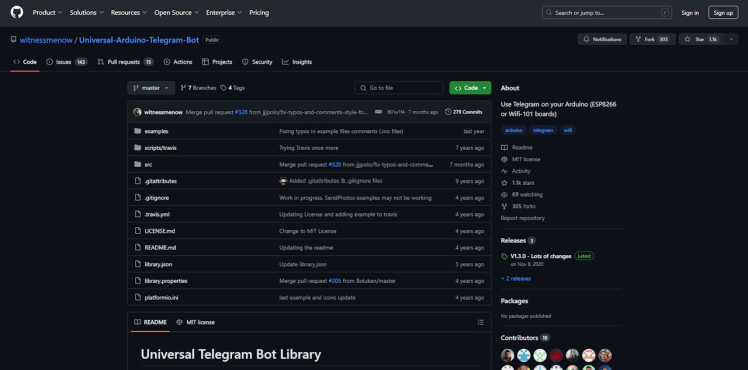Expand the Product menu
Screen dimensions: 748x370
[x=47, y=13]
